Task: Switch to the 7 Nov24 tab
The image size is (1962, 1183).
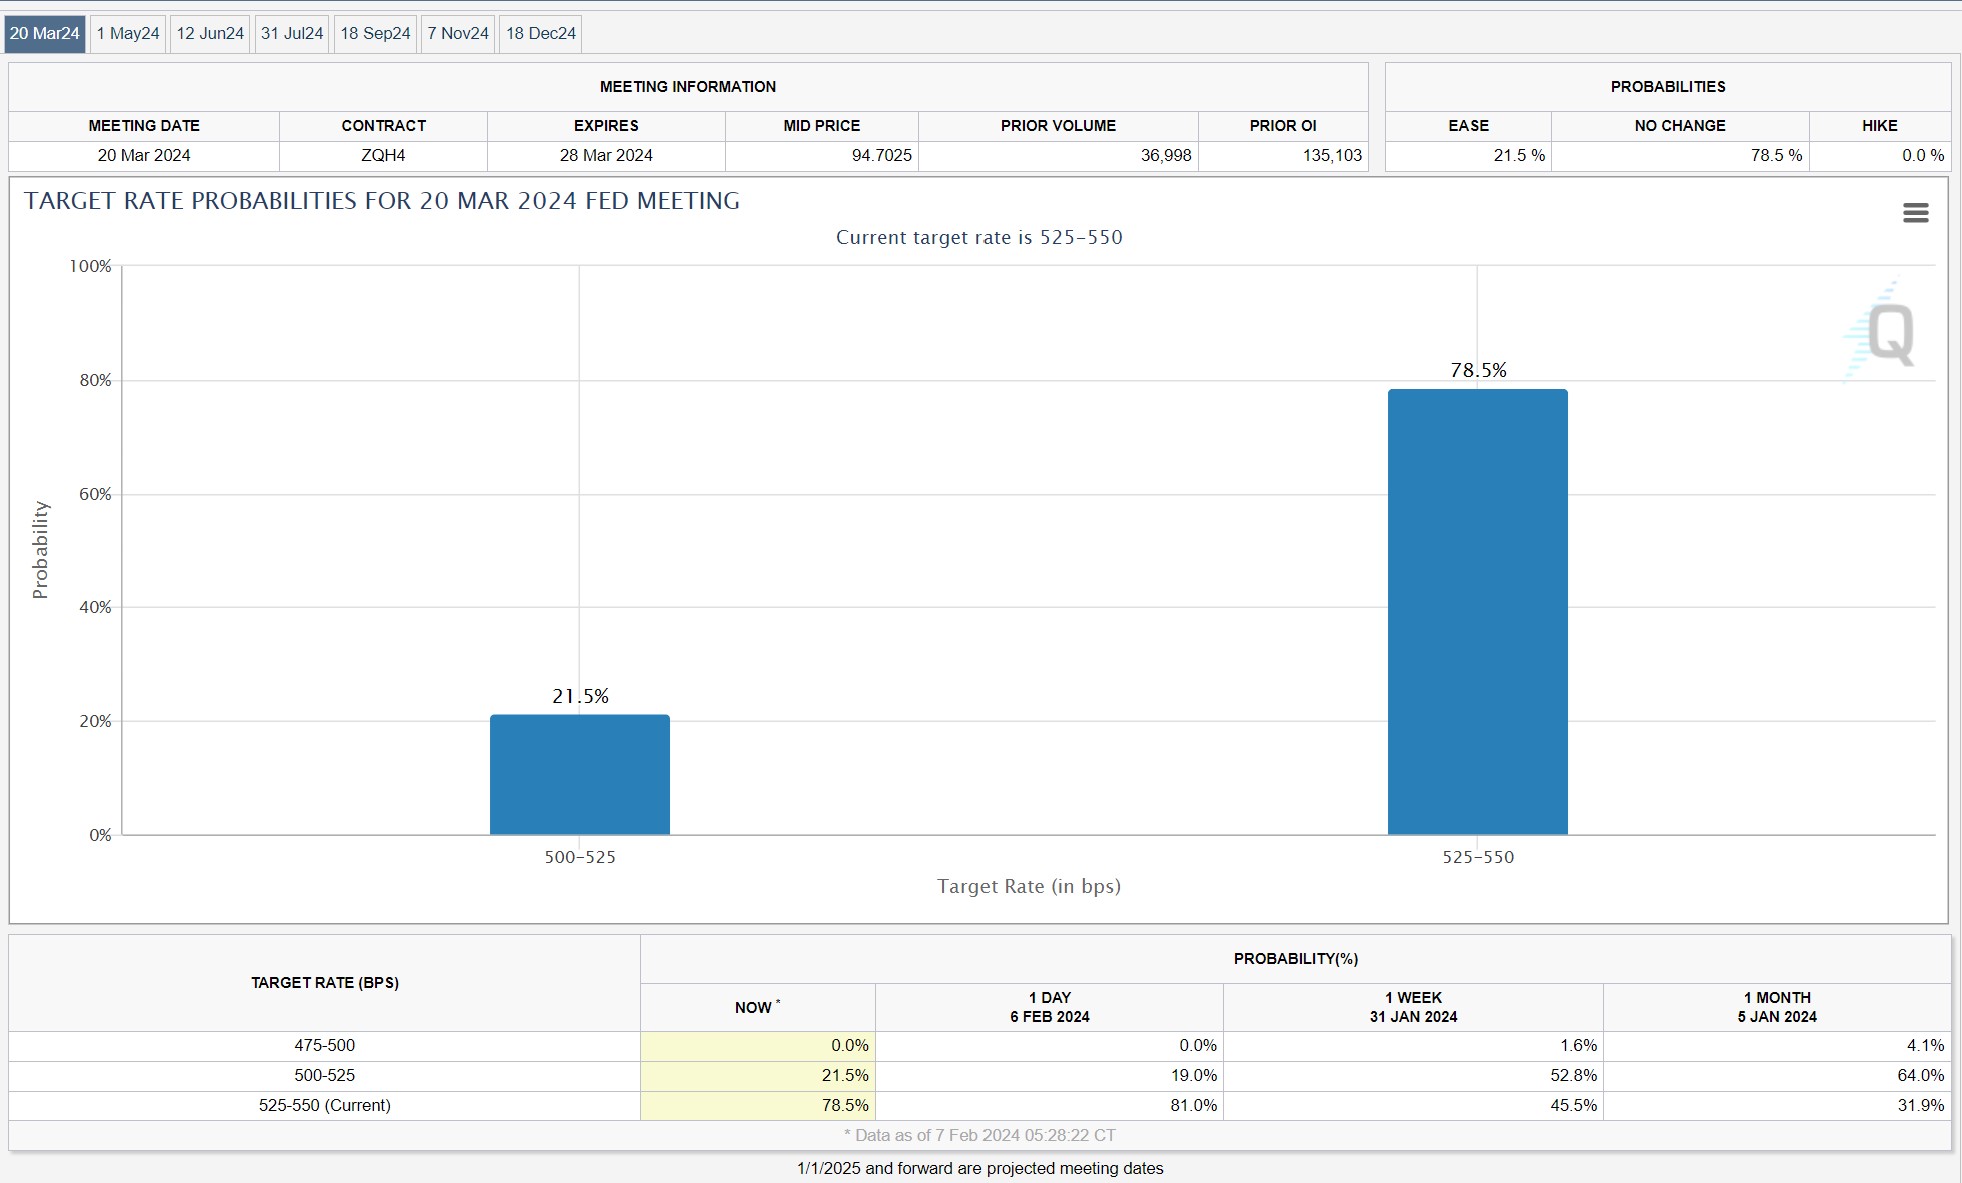Action: [458, 33]
